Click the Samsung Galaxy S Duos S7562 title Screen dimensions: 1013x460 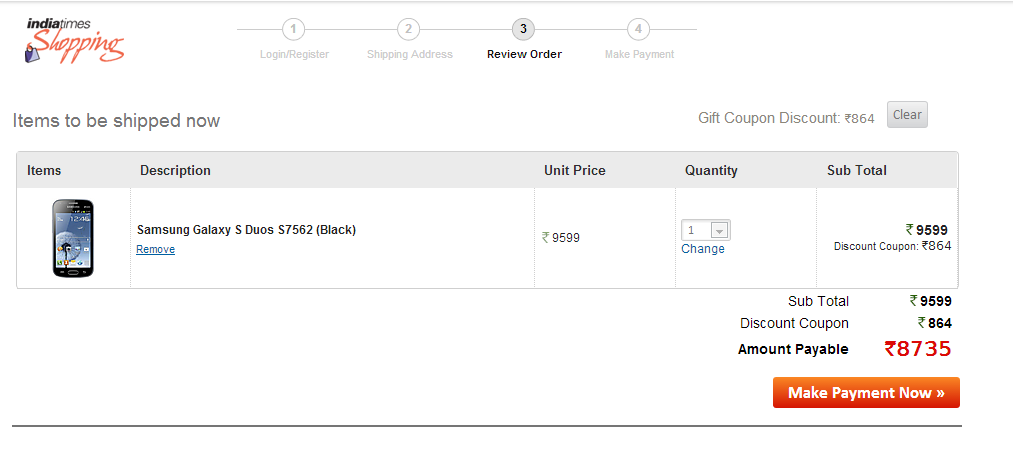[x=246, y=229]
